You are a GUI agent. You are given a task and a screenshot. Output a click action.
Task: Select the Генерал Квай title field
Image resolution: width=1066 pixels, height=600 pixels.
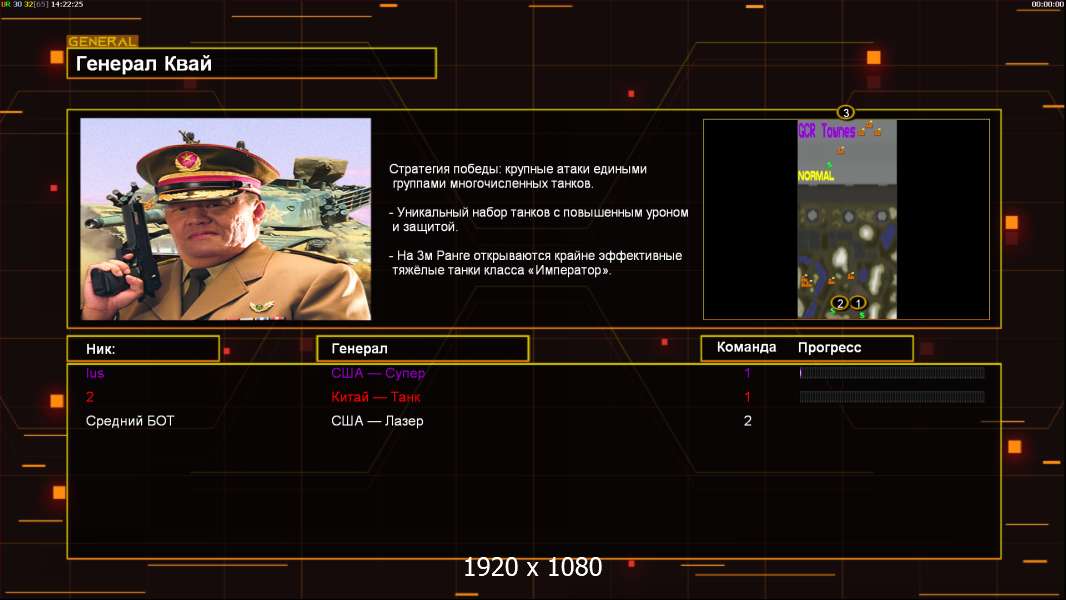(x=251, y=64)
